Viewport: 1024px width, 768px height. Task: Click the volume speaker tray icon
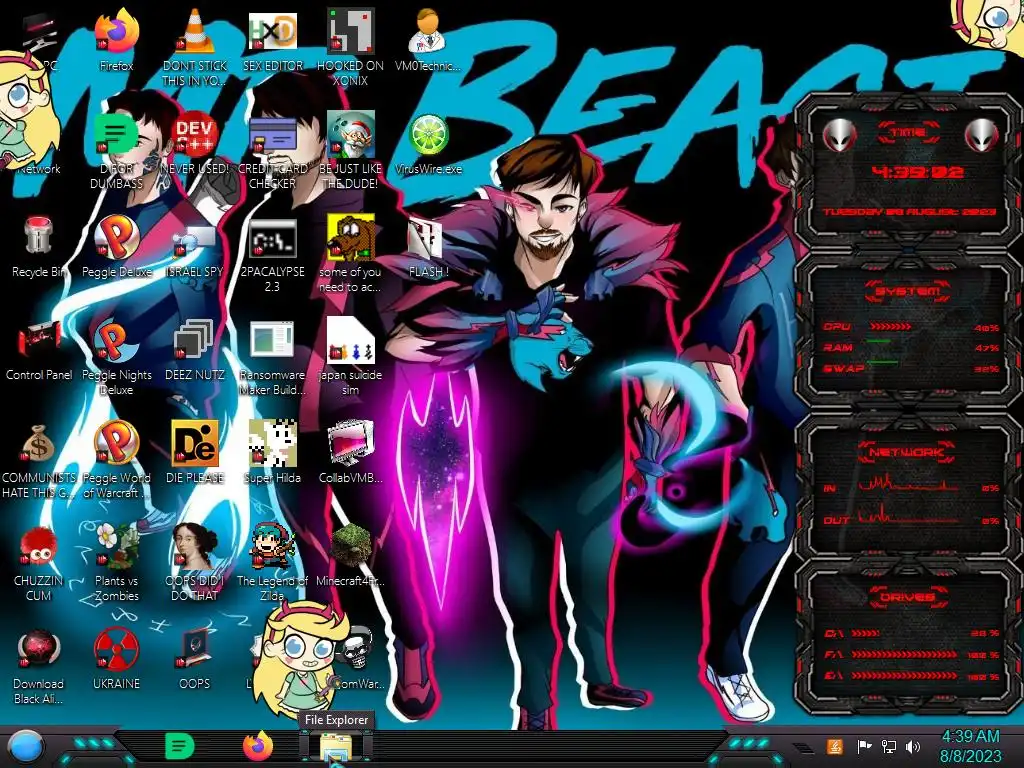913,746
